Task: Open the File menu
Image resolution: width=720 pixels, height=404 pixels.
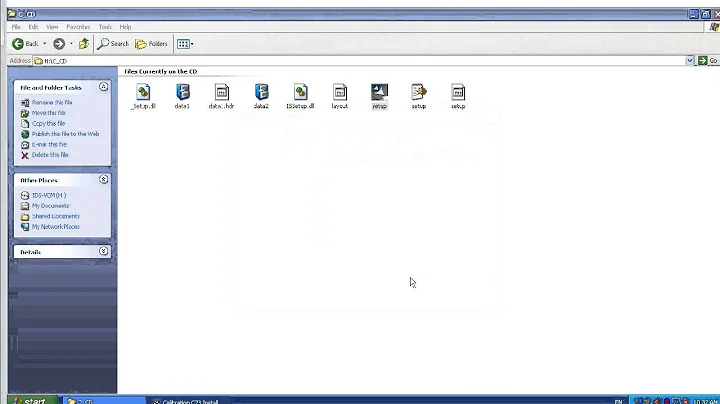Action: click(16, 27)
